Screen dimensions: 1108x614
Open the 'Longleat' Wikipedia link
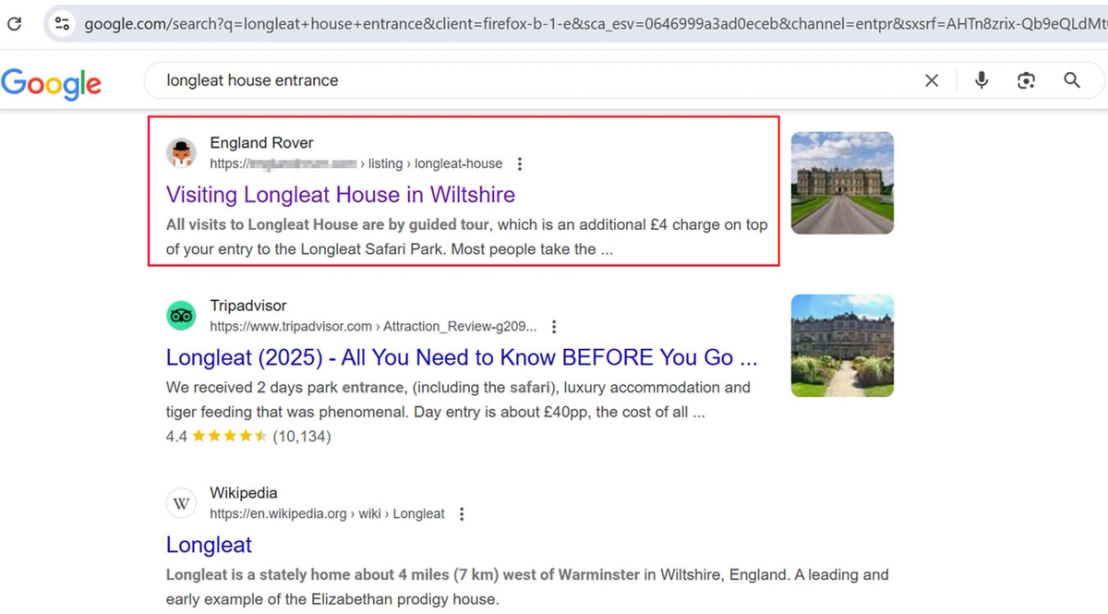pyautogui.click(x=208, y=545)
